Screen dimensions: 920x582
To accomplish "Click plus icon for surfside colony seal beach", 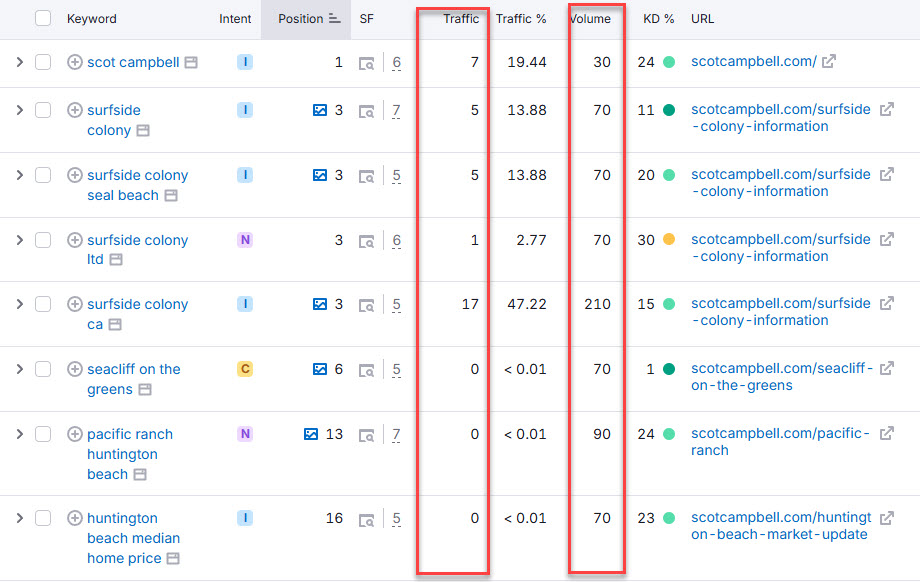I will click(75, 175).
